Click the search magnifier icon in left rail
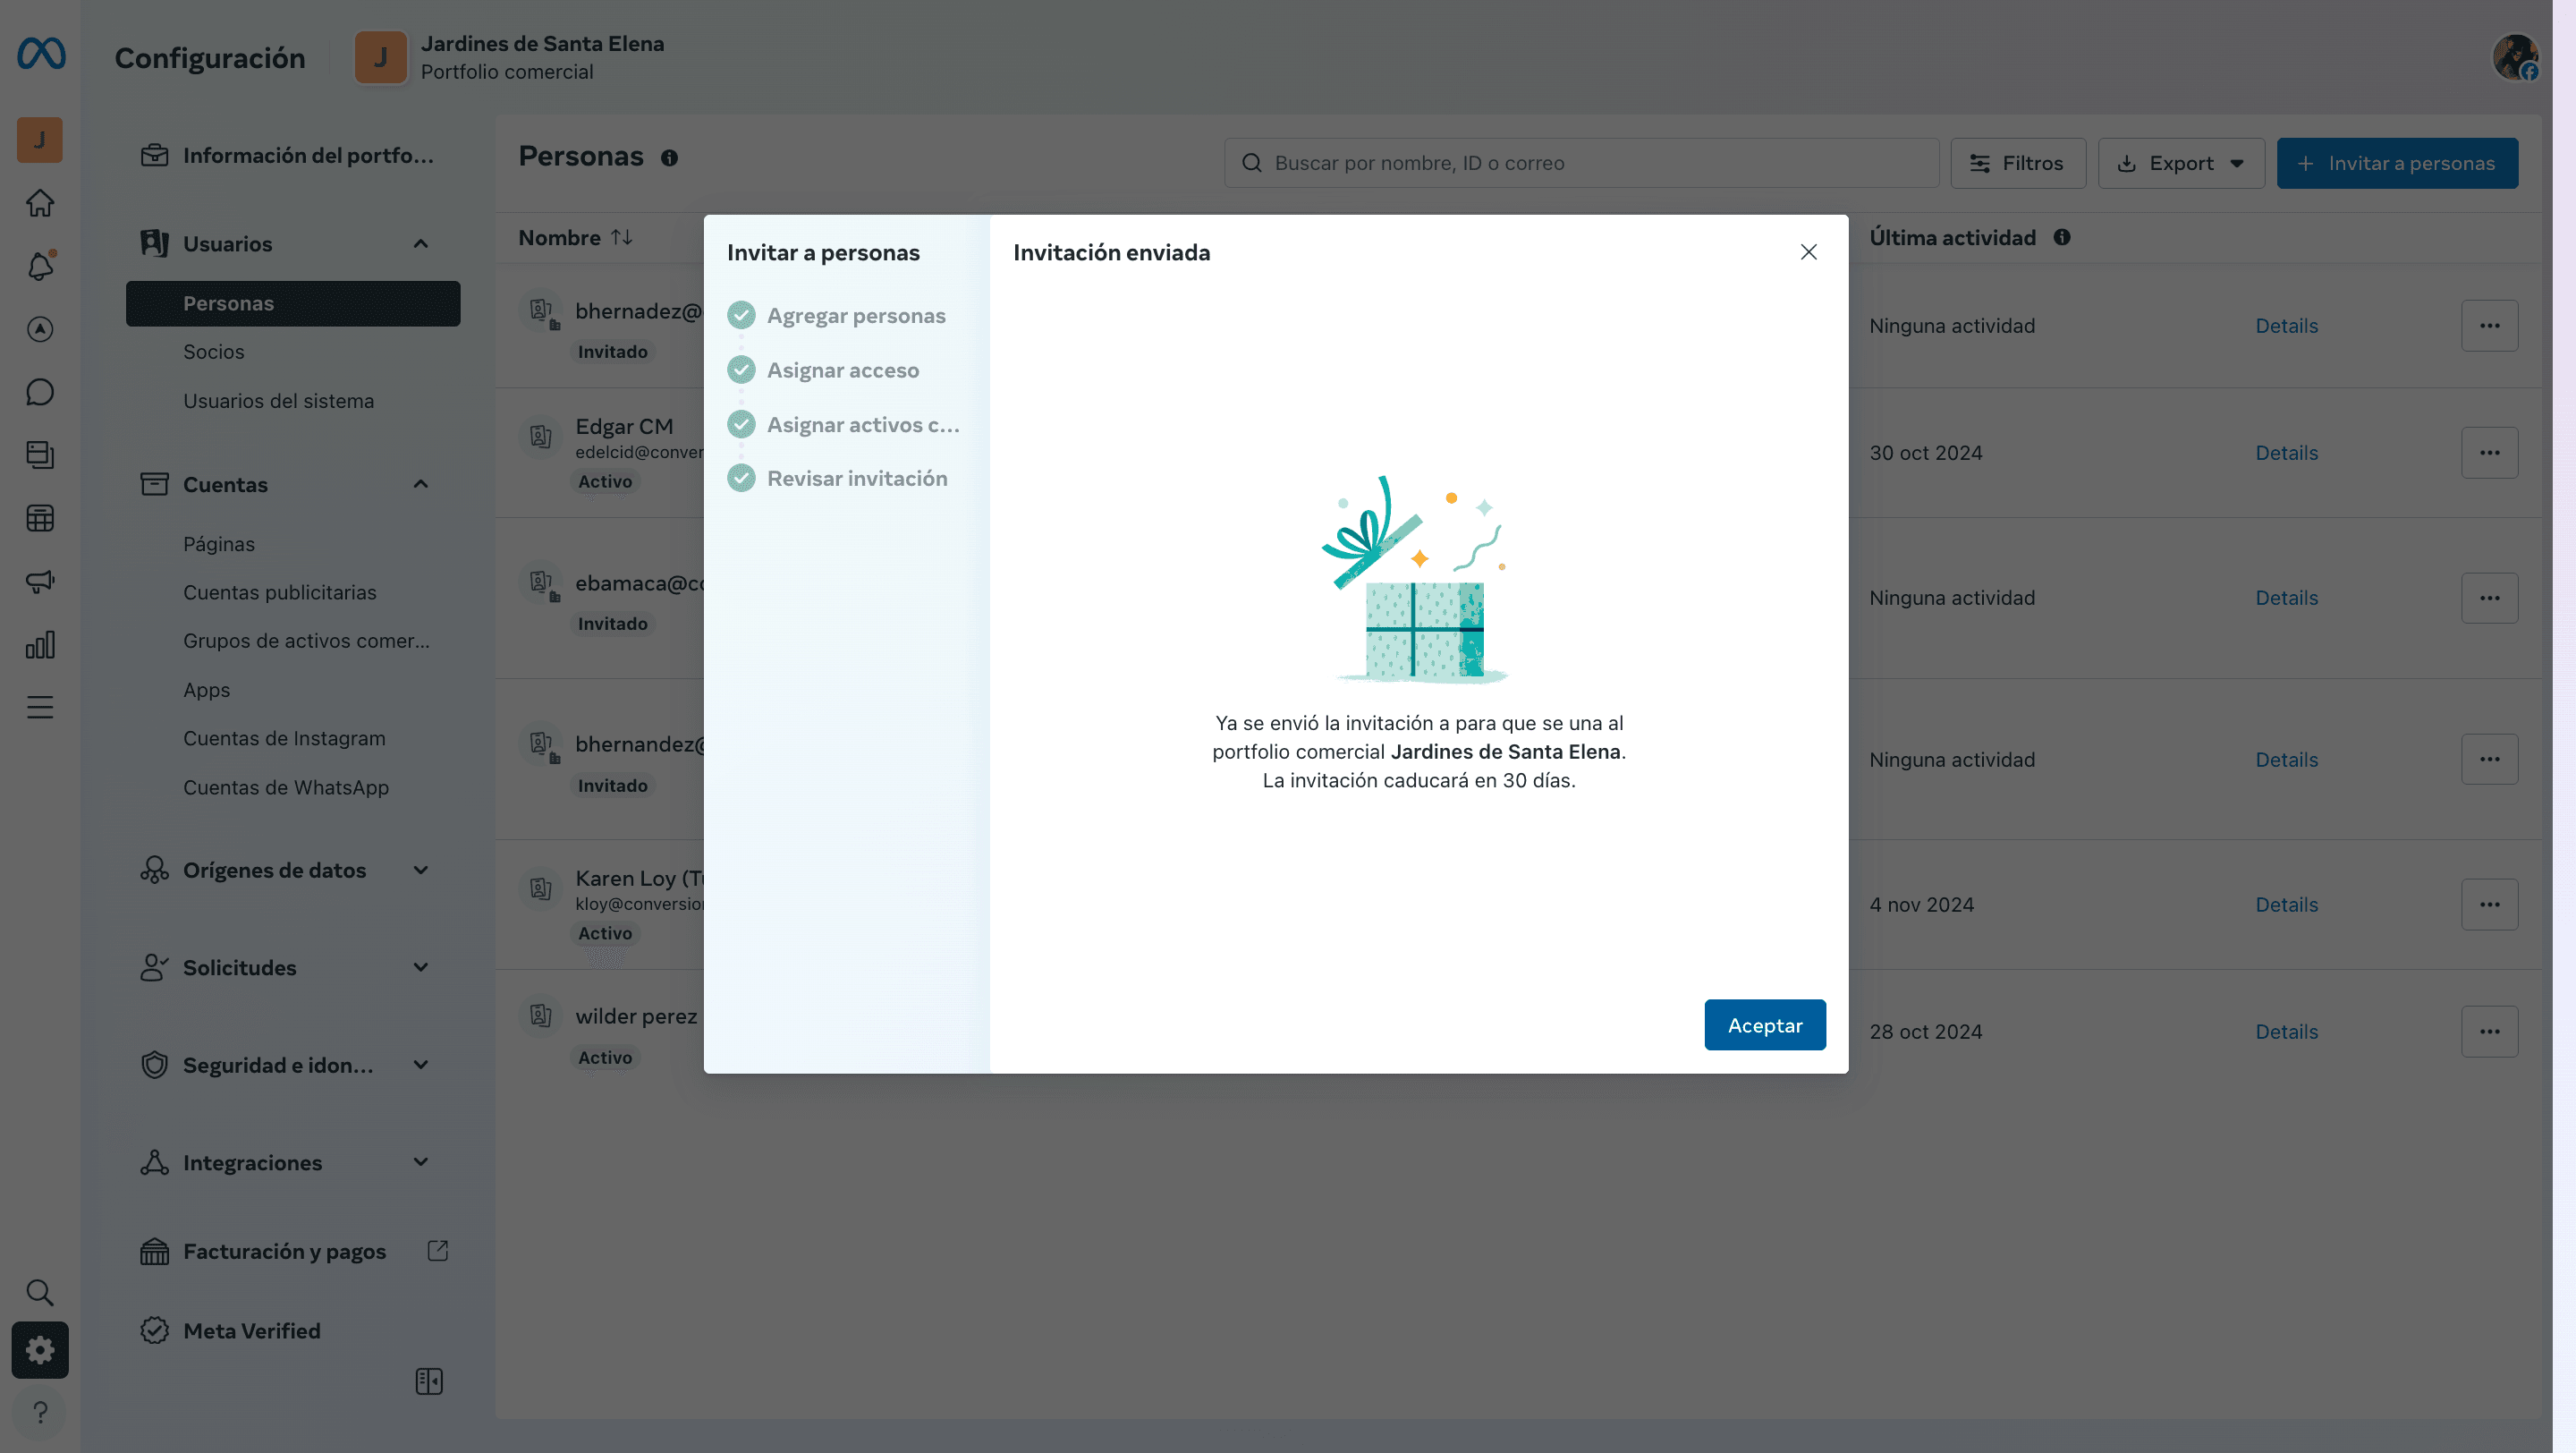This screenshot has width=2576, height=1453. 40,1292
